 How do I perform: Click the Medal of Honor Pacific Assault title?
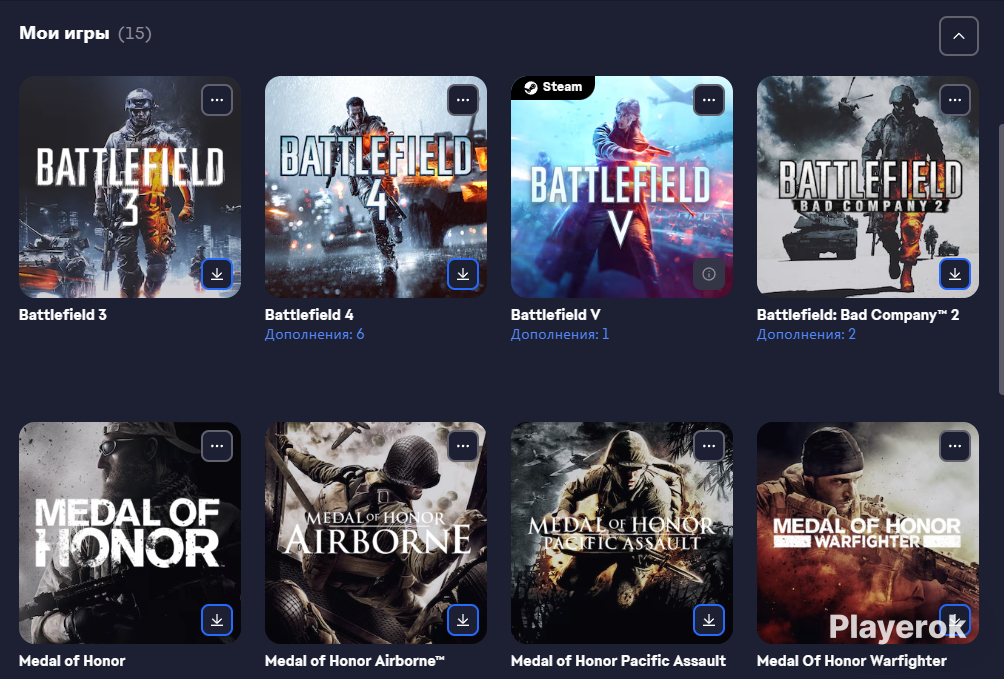point(619,660)
